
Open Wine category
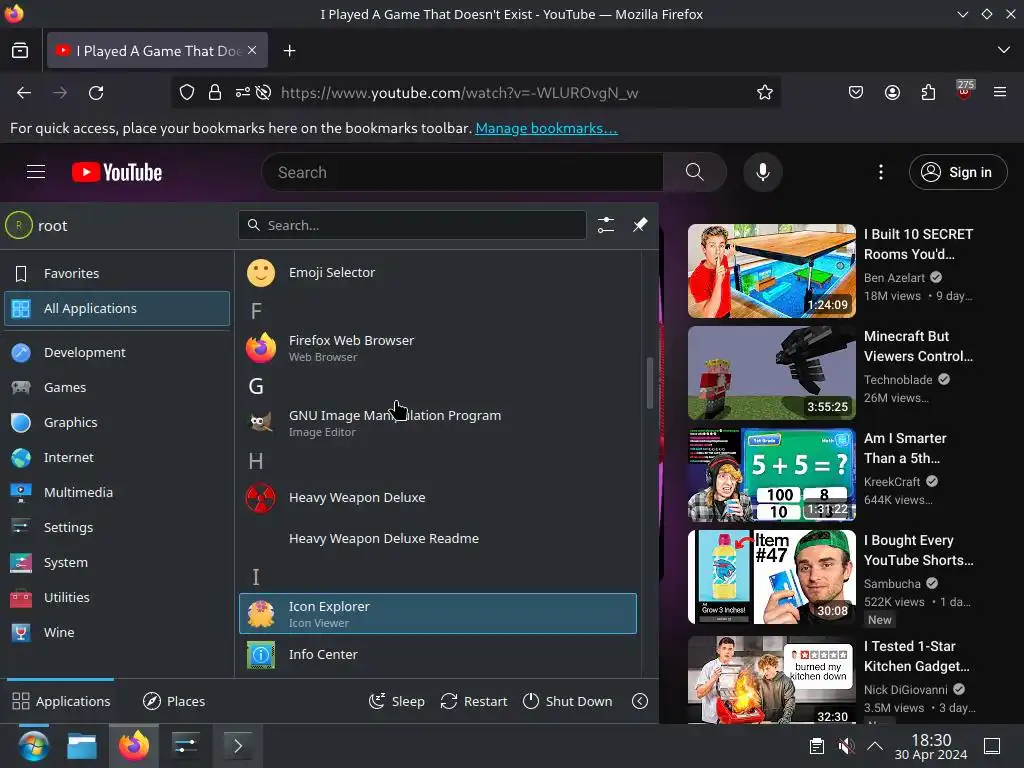click(117, 632)
